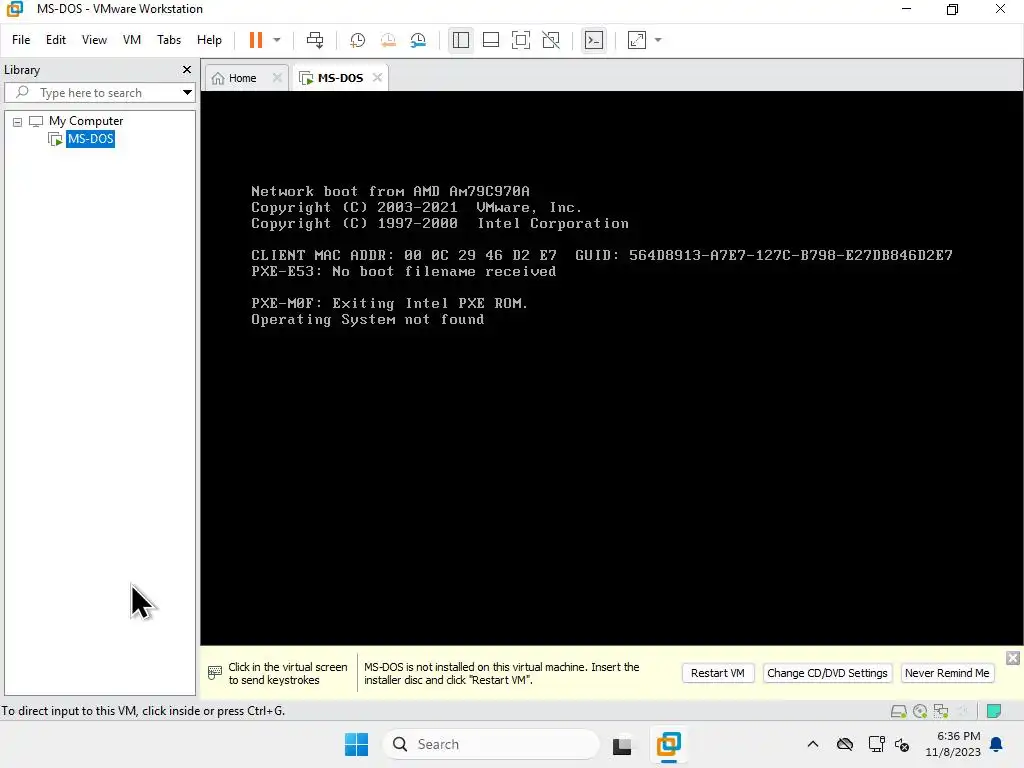Open the File menu

pos(21,40)
